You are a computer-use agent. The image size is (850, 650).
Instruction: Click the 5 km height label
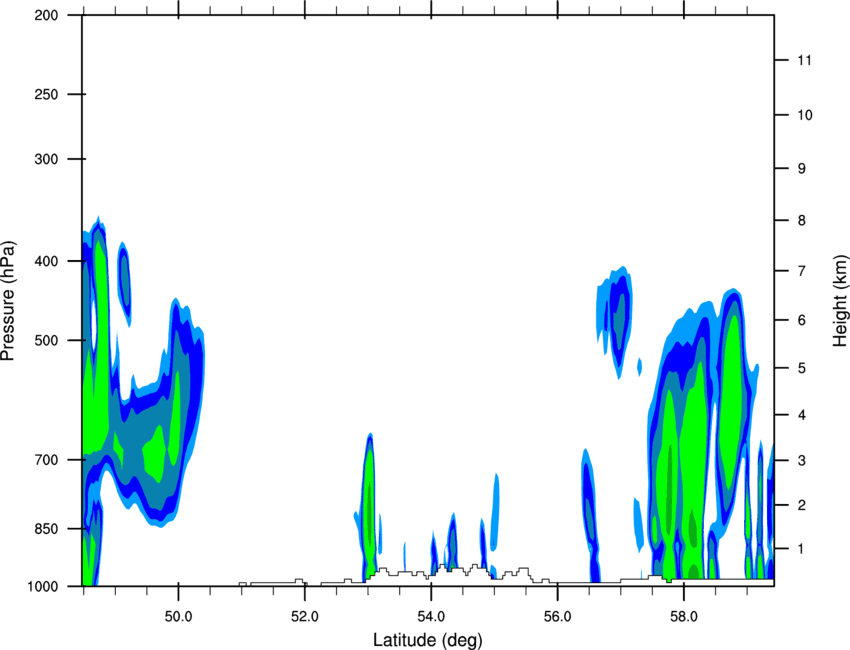[x=802, y=368]
